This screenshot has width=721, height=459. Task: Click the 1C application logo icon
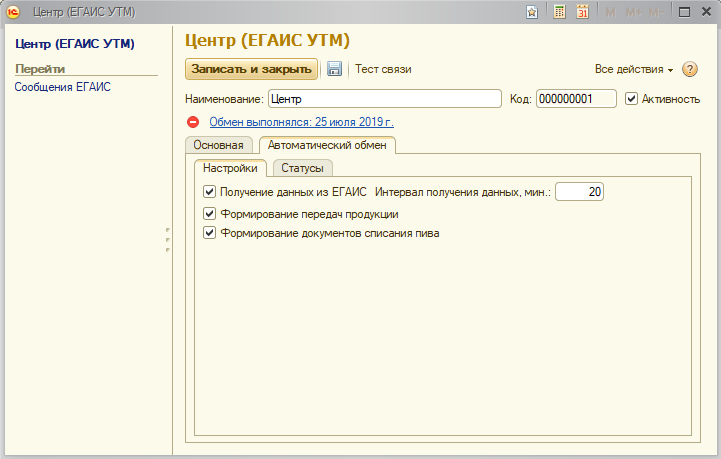click(13, 12)
